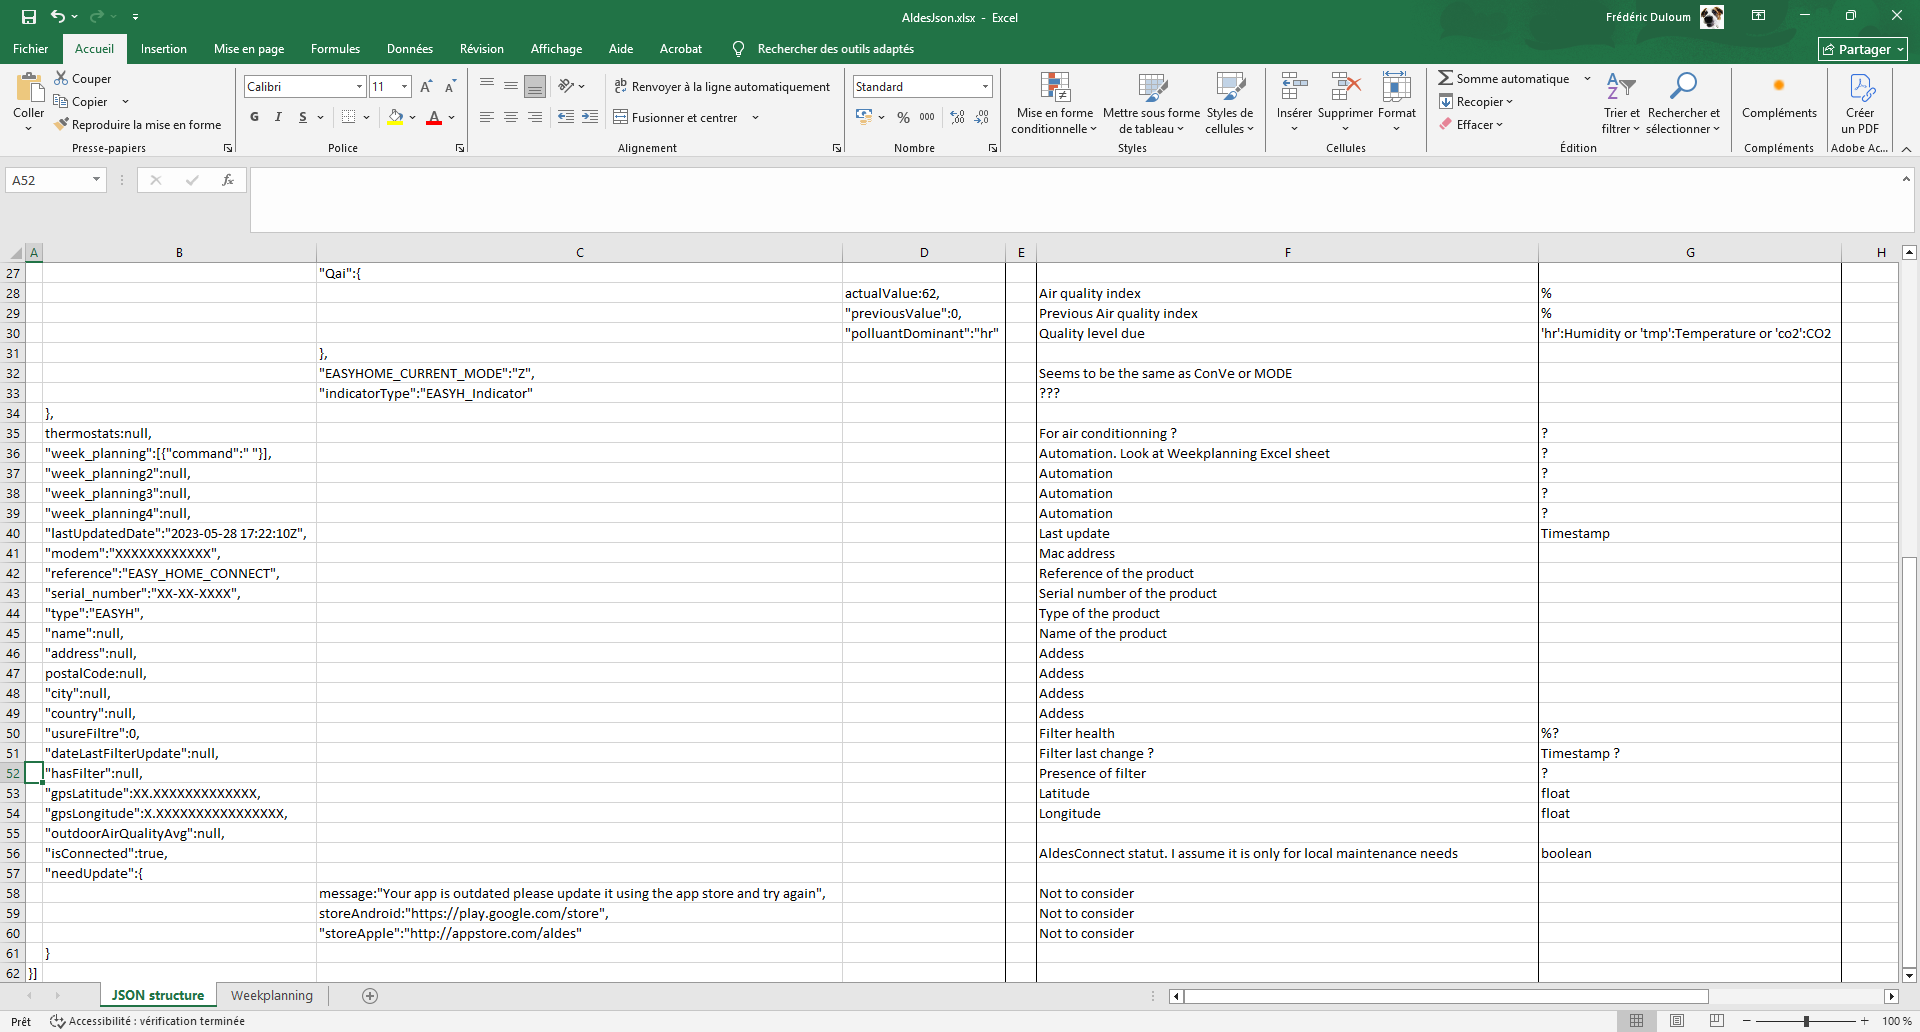Open the Name Box dropdown arrow

96,180
